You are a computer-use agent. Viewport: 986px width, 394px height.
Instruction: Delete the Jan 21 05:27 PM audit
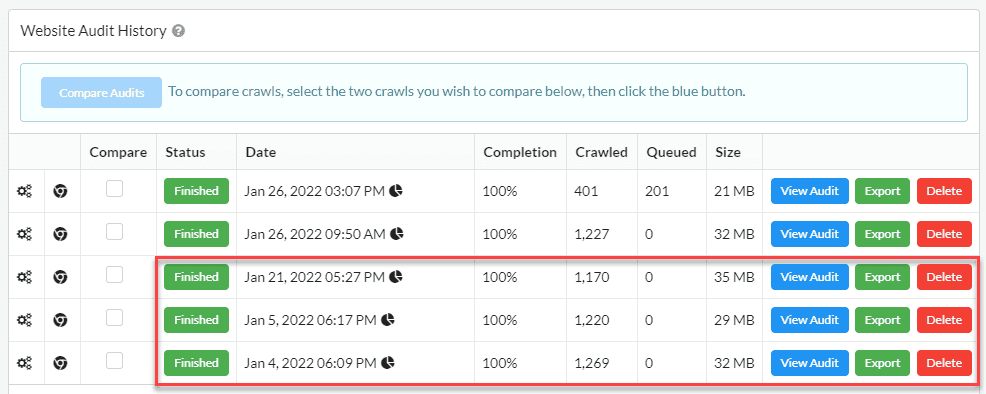944,277
